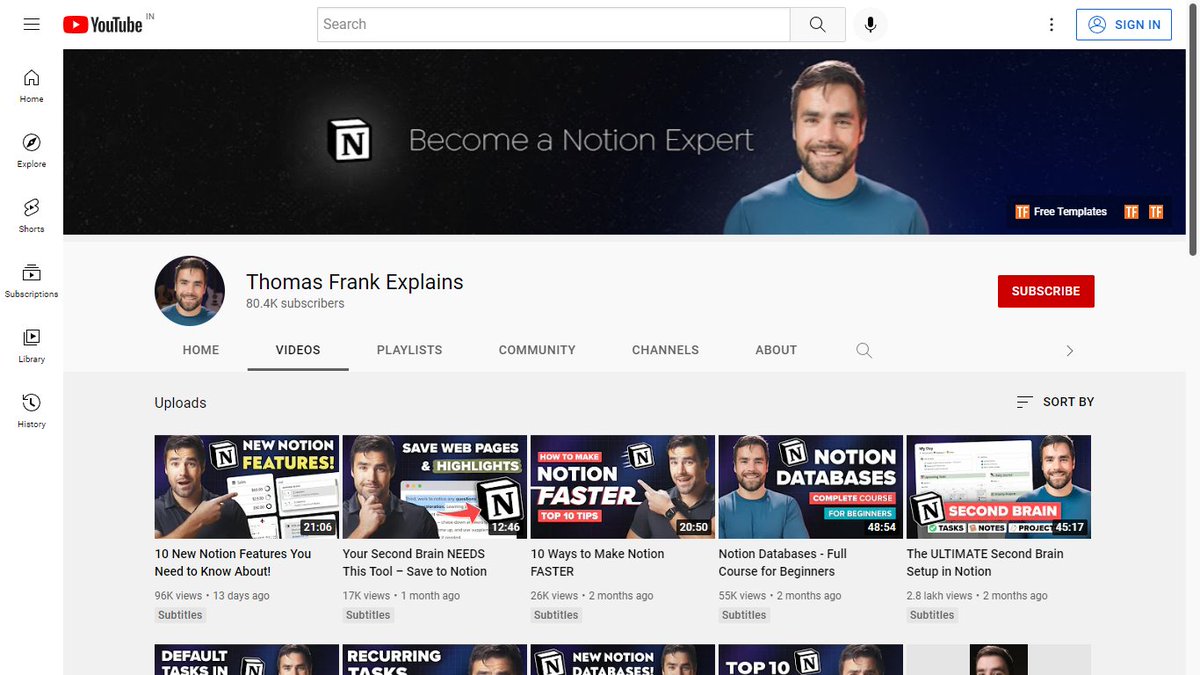Open 'Notion Databases - Full Course' title
Viewport: 1200px width, 675px height.
(783, 562)
